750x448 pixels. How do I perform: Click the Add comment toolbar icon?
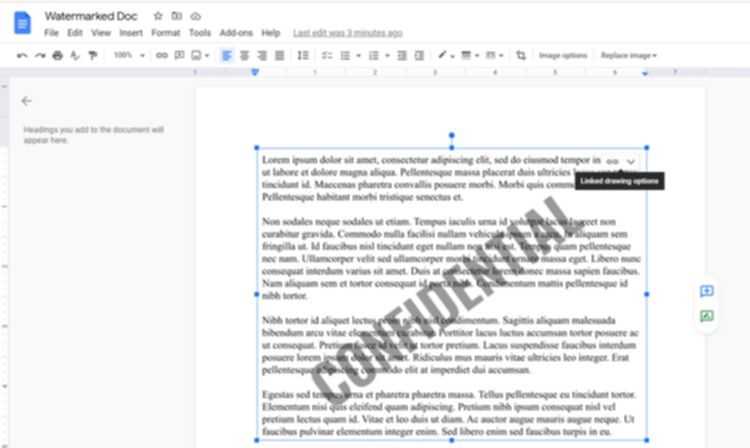[x=179, y=55]
